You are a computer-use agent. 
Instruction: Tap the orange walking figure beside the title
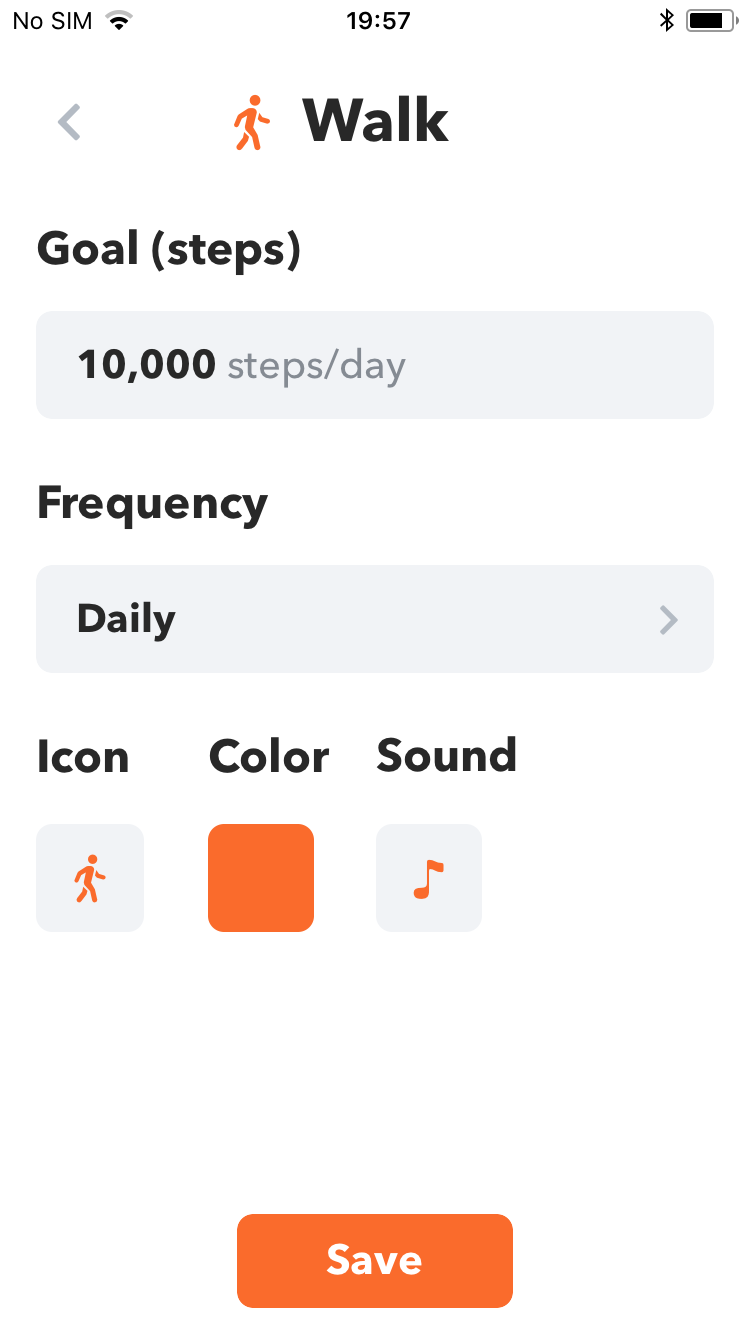pyautogui.click(x=252, y=123)
